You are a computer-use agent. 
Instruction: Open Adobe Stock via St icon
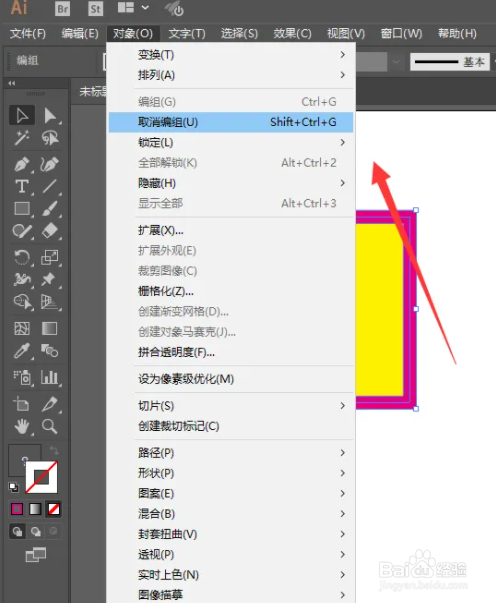coord(95,8)
